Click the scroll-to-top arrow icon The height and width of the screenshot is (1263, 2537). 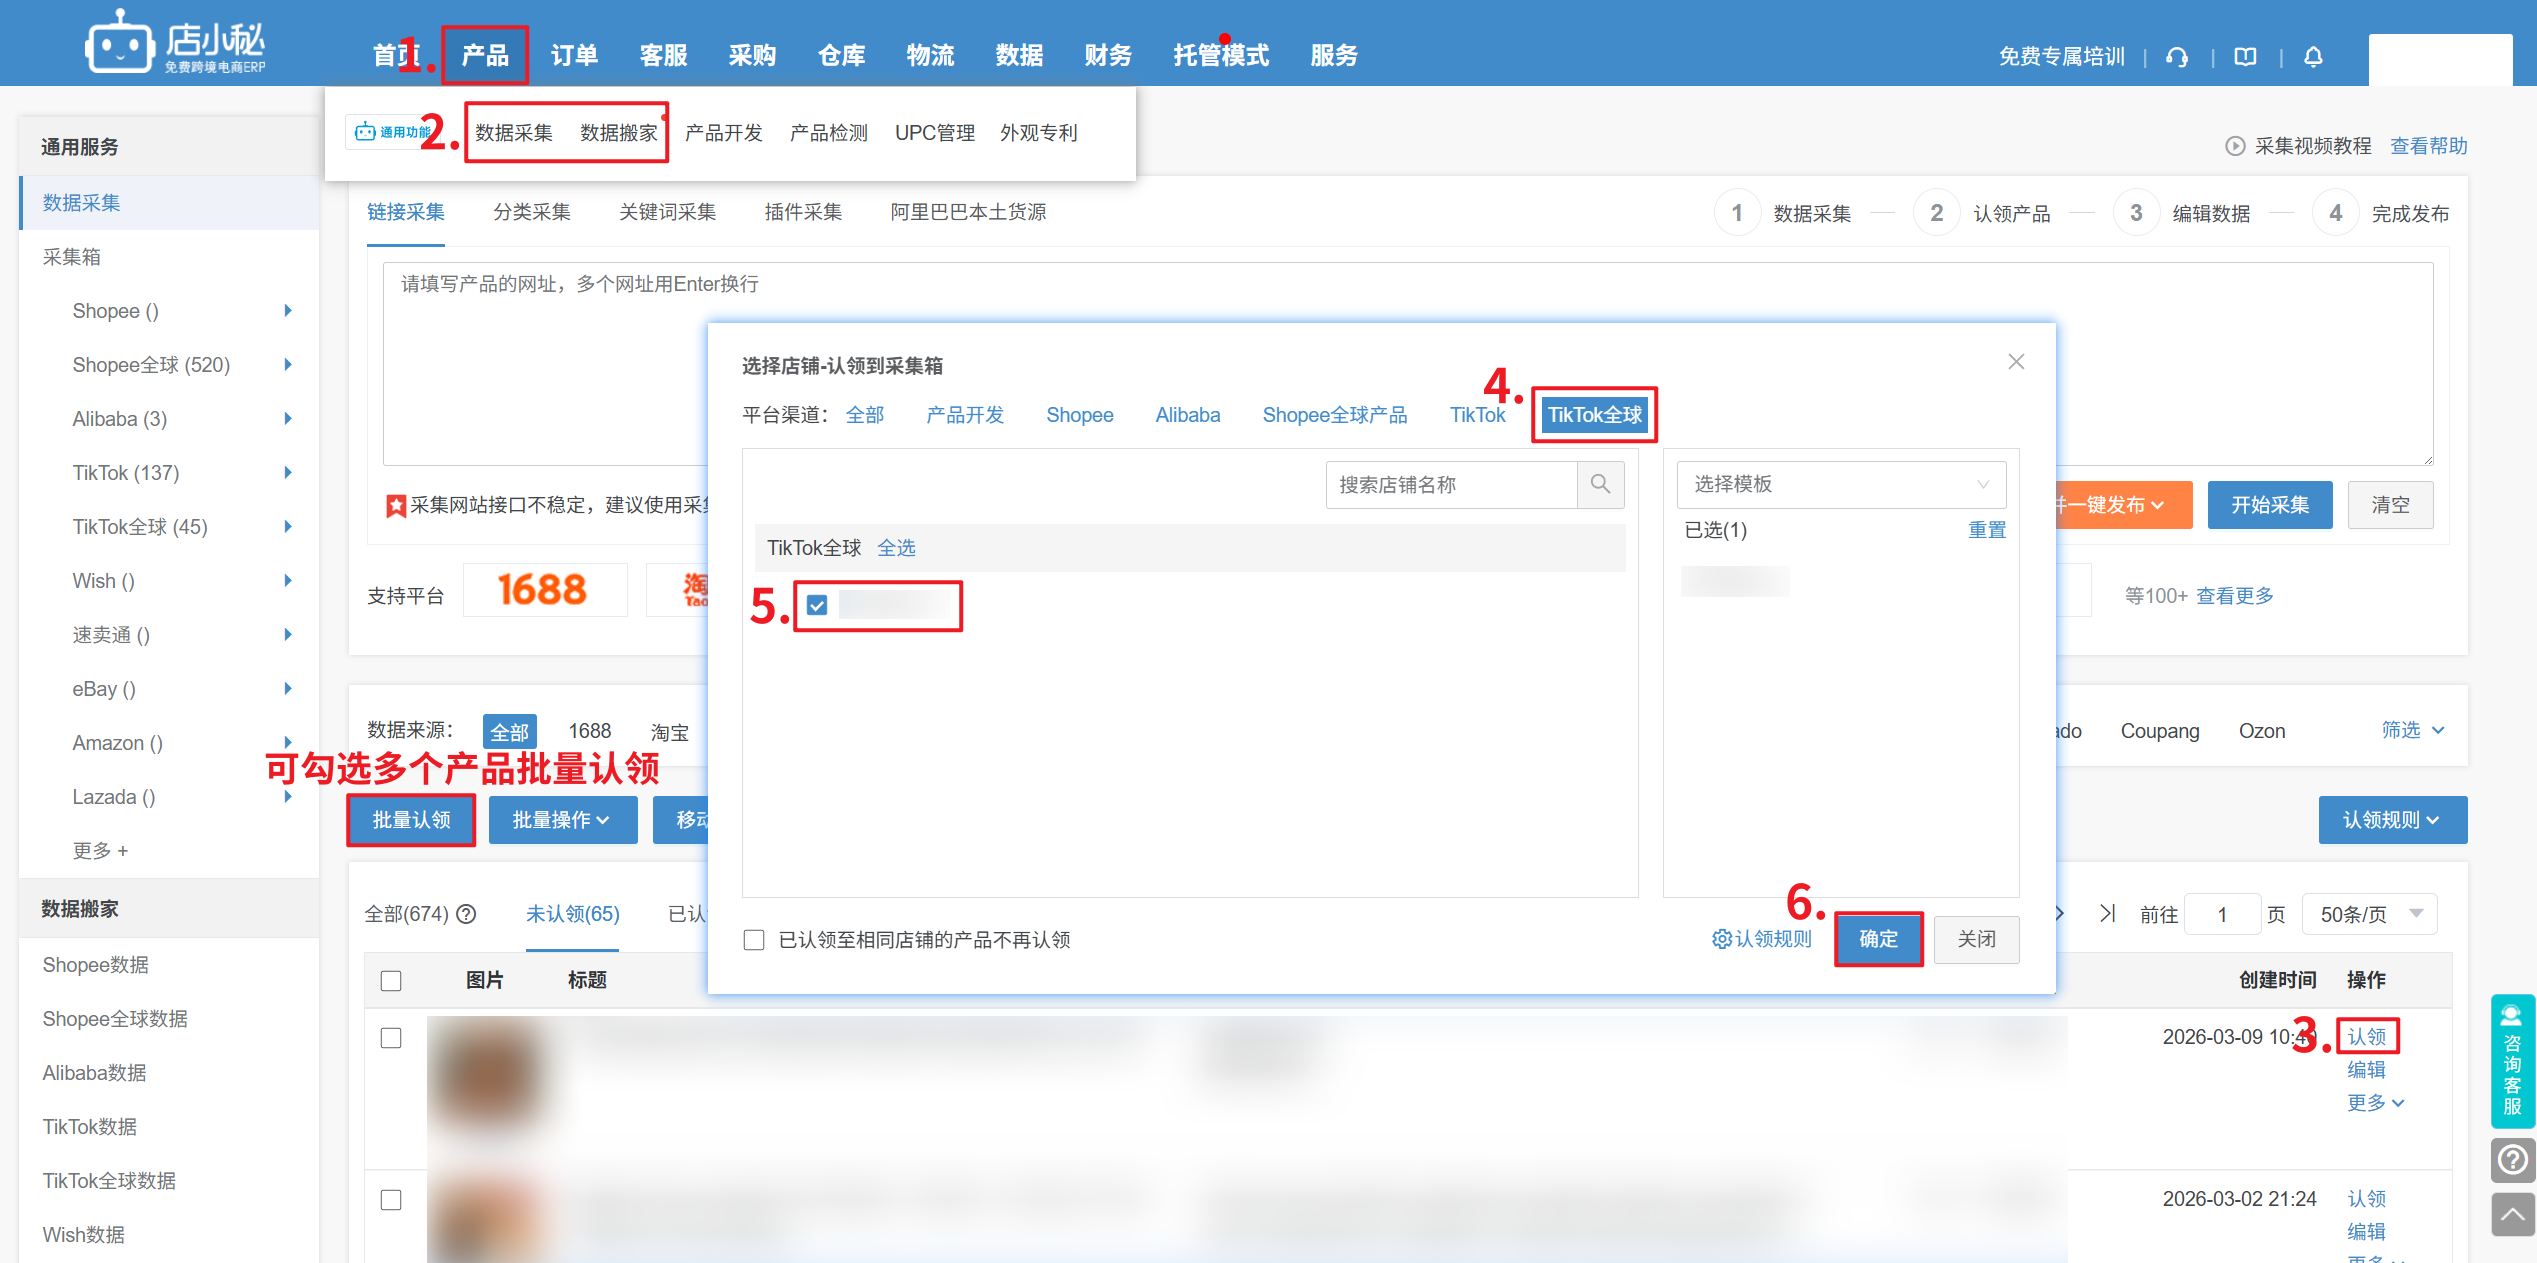pos(2512,1215)
